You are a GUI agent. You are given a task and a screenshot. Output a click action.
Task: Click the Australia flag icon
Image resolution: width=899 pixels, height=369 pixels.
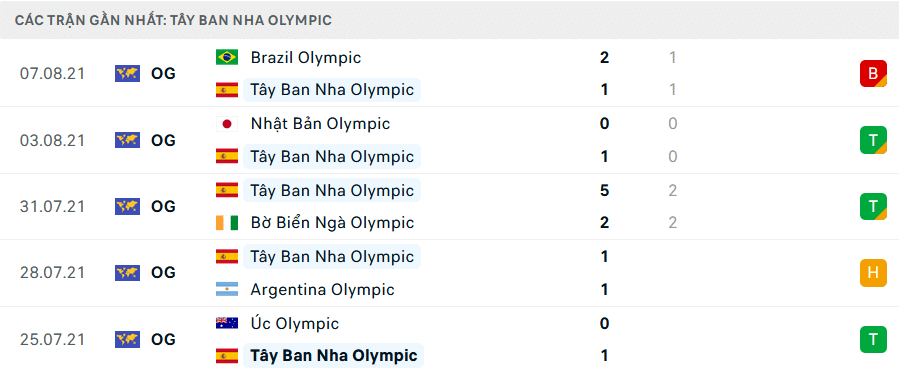pos(226,323)
